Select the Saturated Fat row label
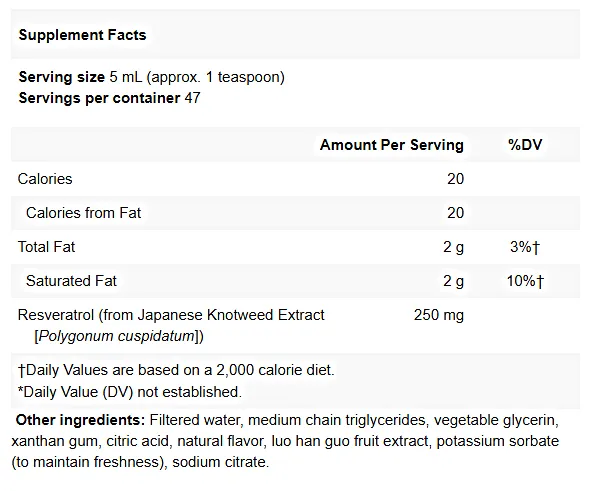The image size is (592, 491). tap(71, 281)
